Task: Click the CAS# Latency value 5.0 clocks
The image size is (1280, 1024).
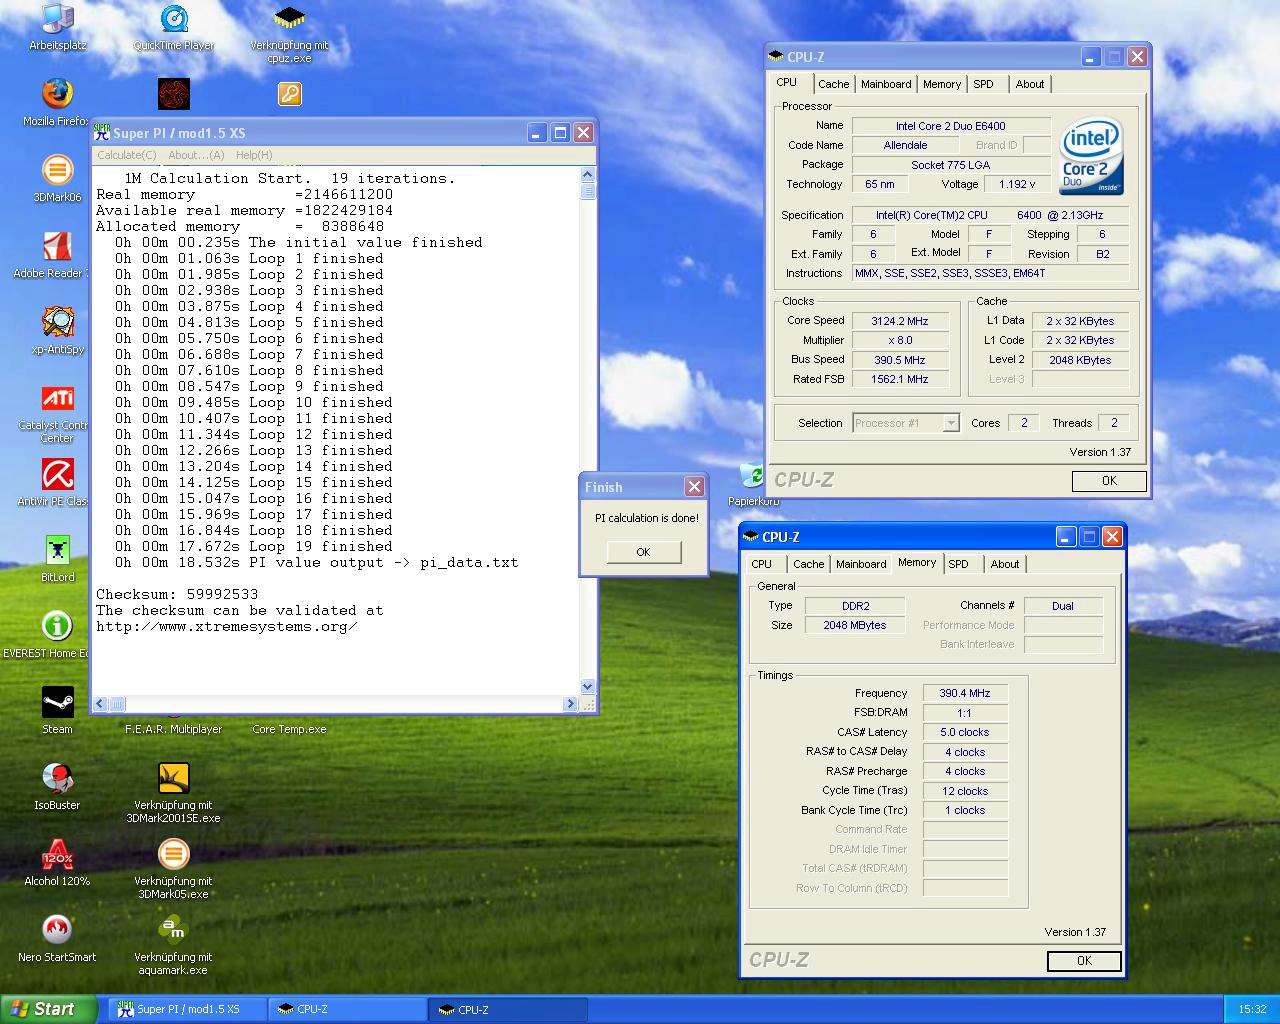Action: (x=965, y=732)
